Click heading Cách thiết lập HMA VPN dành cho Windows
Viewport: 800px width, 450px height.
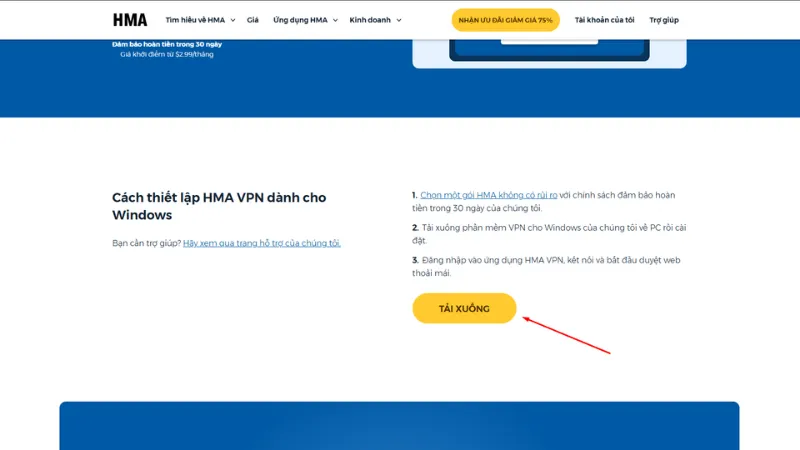click(x=219, y=206)
